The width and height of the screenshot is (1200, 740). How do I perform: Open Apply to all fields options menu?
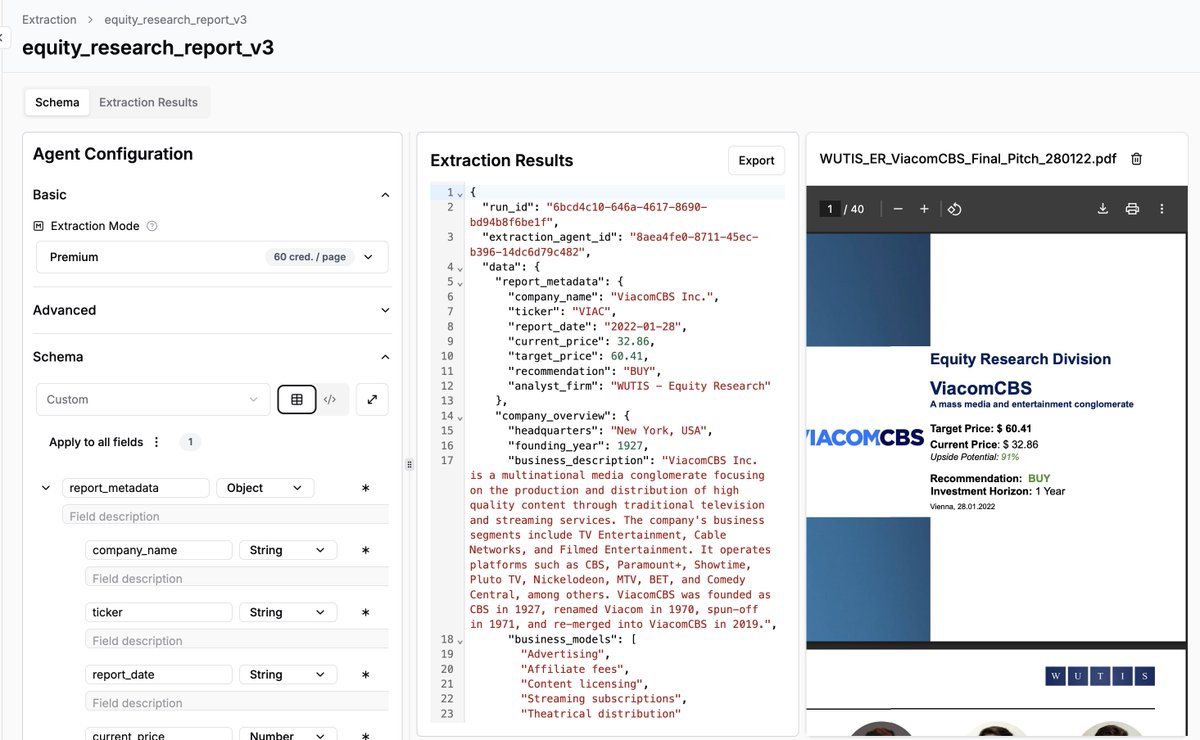coord(156,442)
